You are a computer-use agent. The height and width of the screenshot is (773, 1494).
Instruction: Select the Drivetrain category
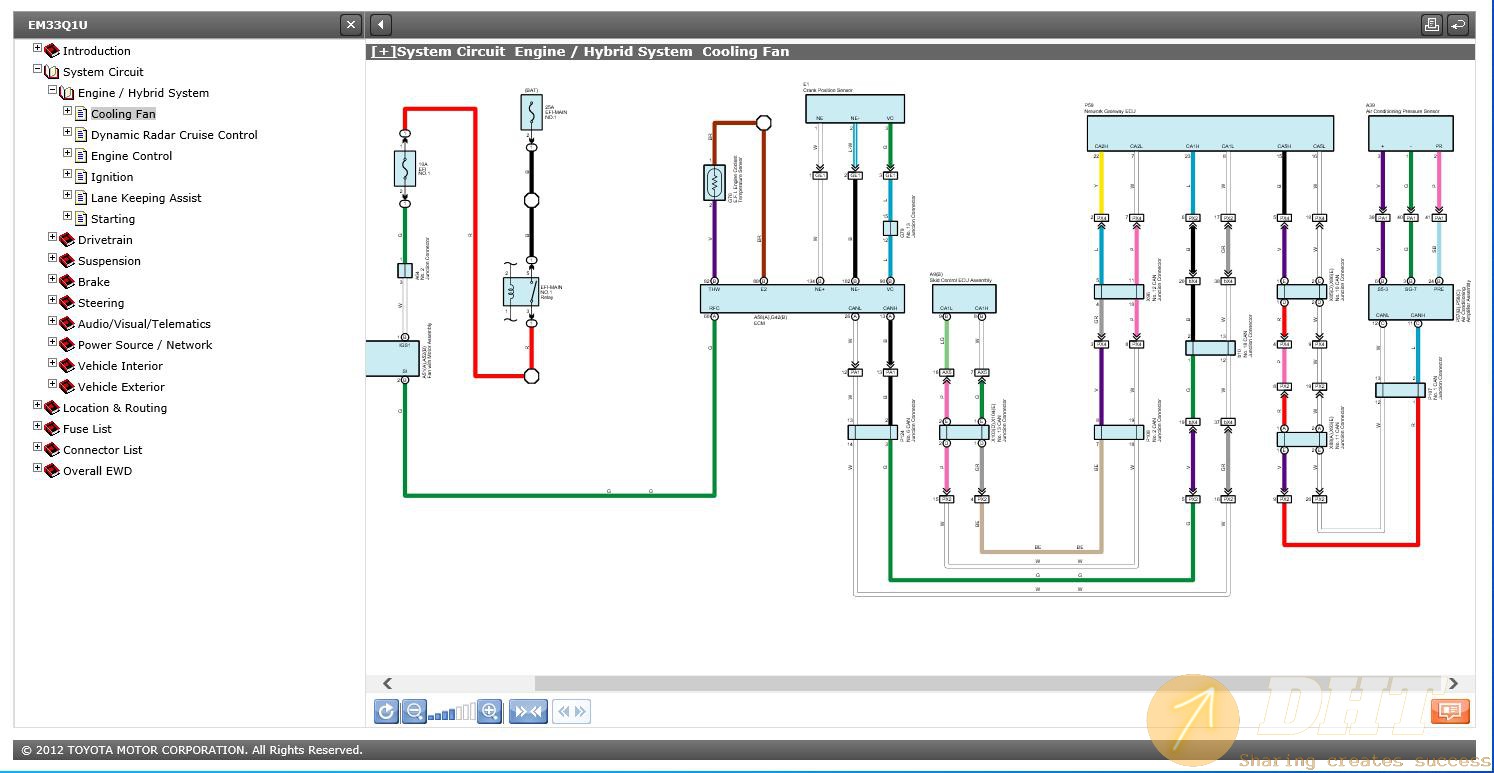coord(105,240)
